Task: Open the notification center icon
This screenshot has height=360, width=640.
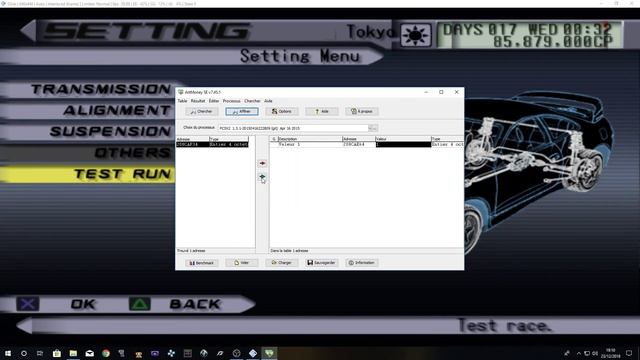Action: click(629, 353)
